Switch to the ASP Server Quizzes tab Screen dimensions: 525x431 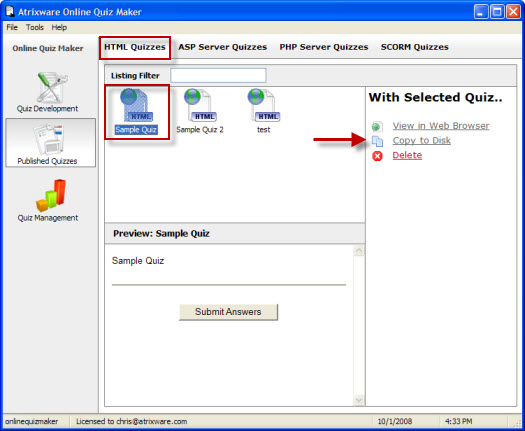(223, 47)
